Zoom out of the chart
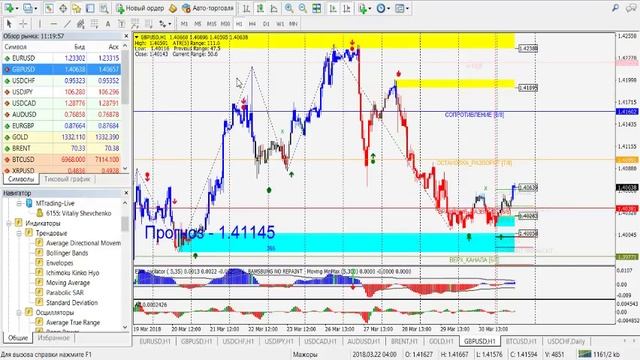Screen dimensions: 640x360 click(x=302, y=8)
